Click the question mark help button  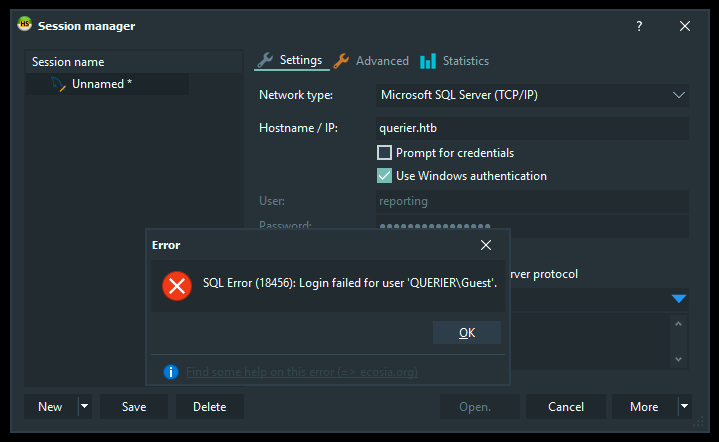tap(639, 26)
